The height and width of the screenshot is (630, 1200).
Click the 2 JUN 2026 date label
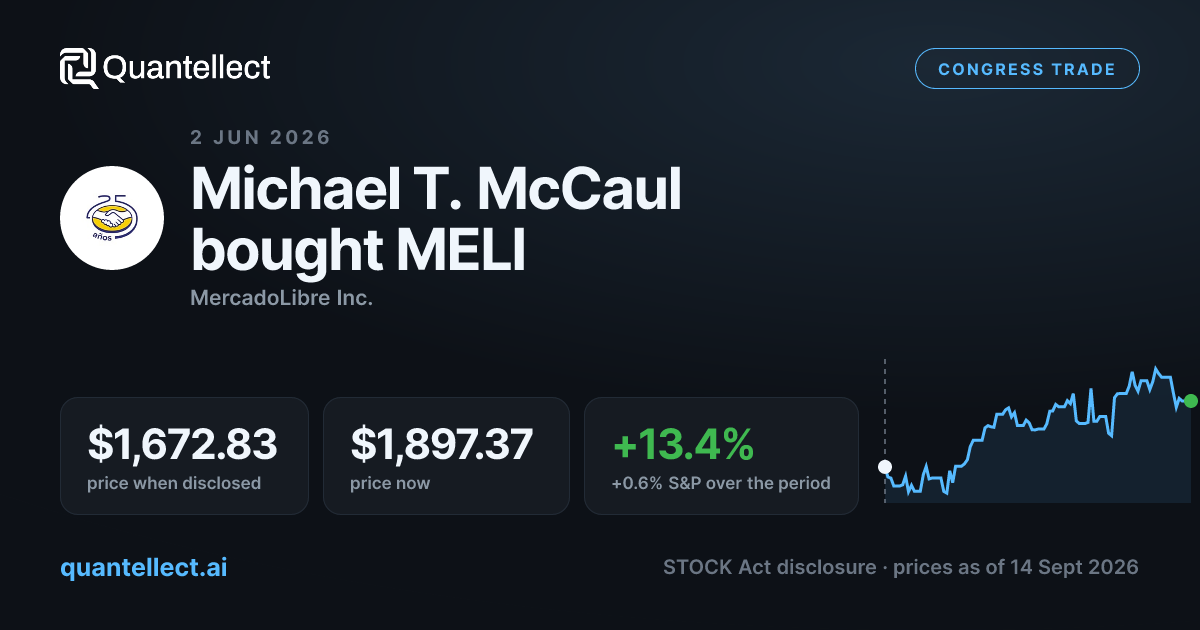260,138
